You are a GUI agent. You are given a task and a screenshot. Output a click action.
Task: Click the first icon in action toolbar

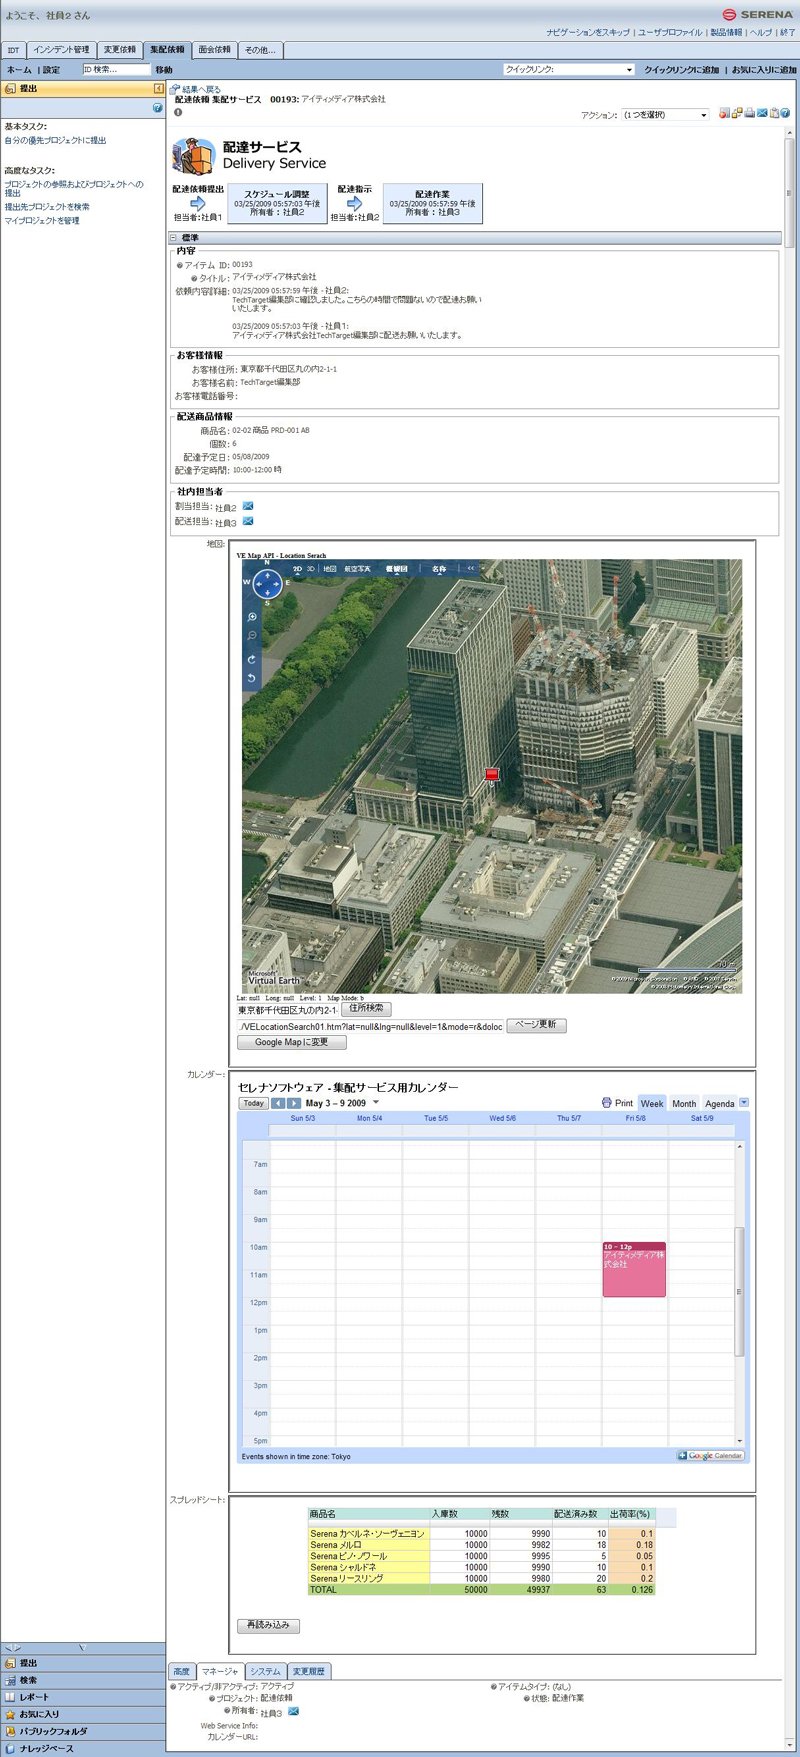(x=724, y=113)
